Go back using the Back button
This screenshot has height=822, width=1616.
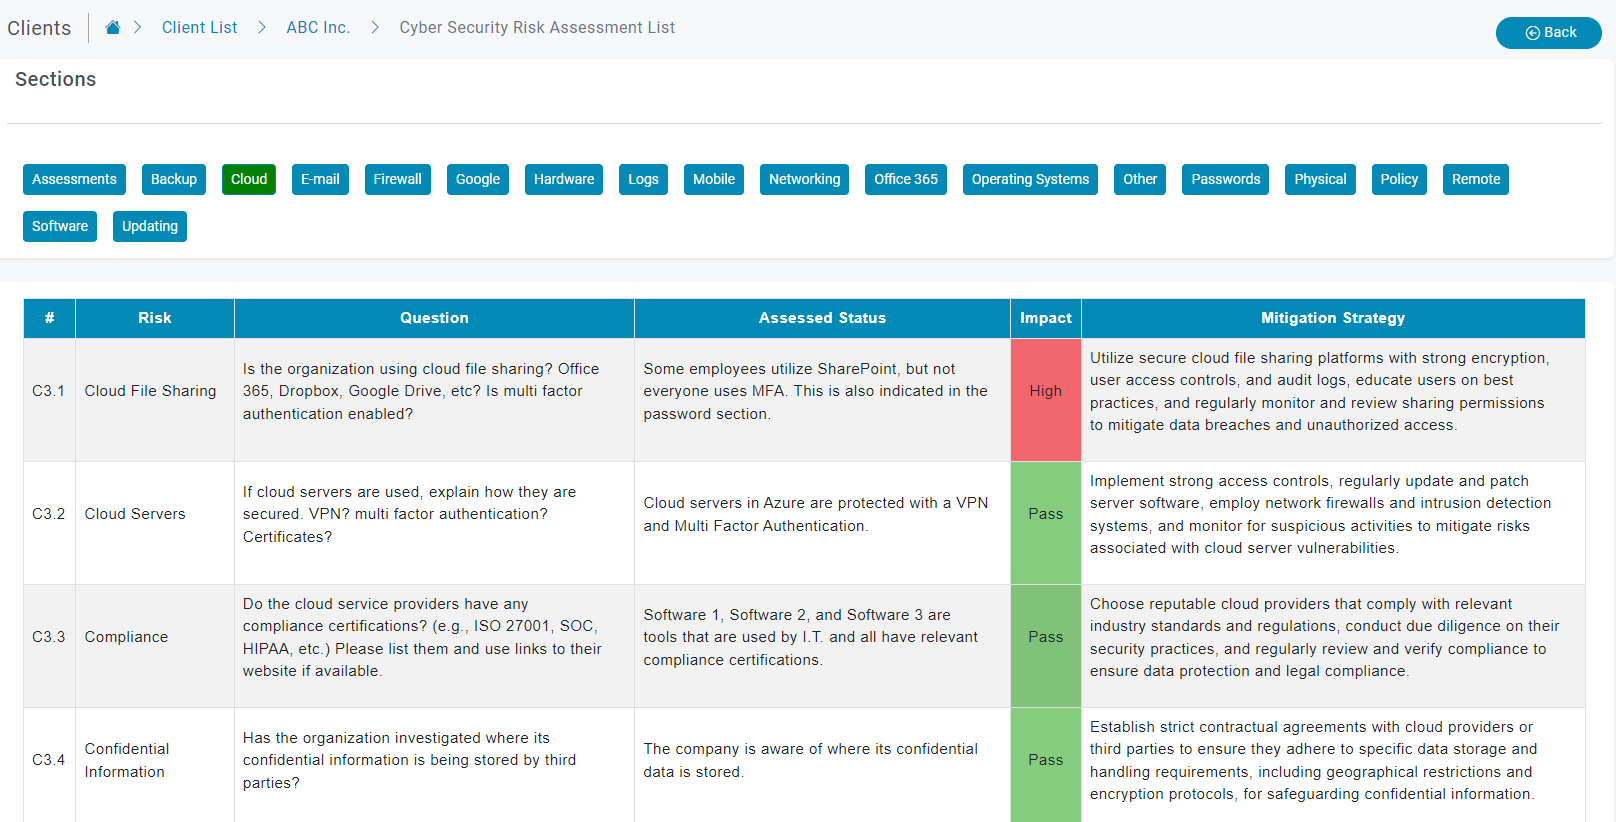[1548, 33]
